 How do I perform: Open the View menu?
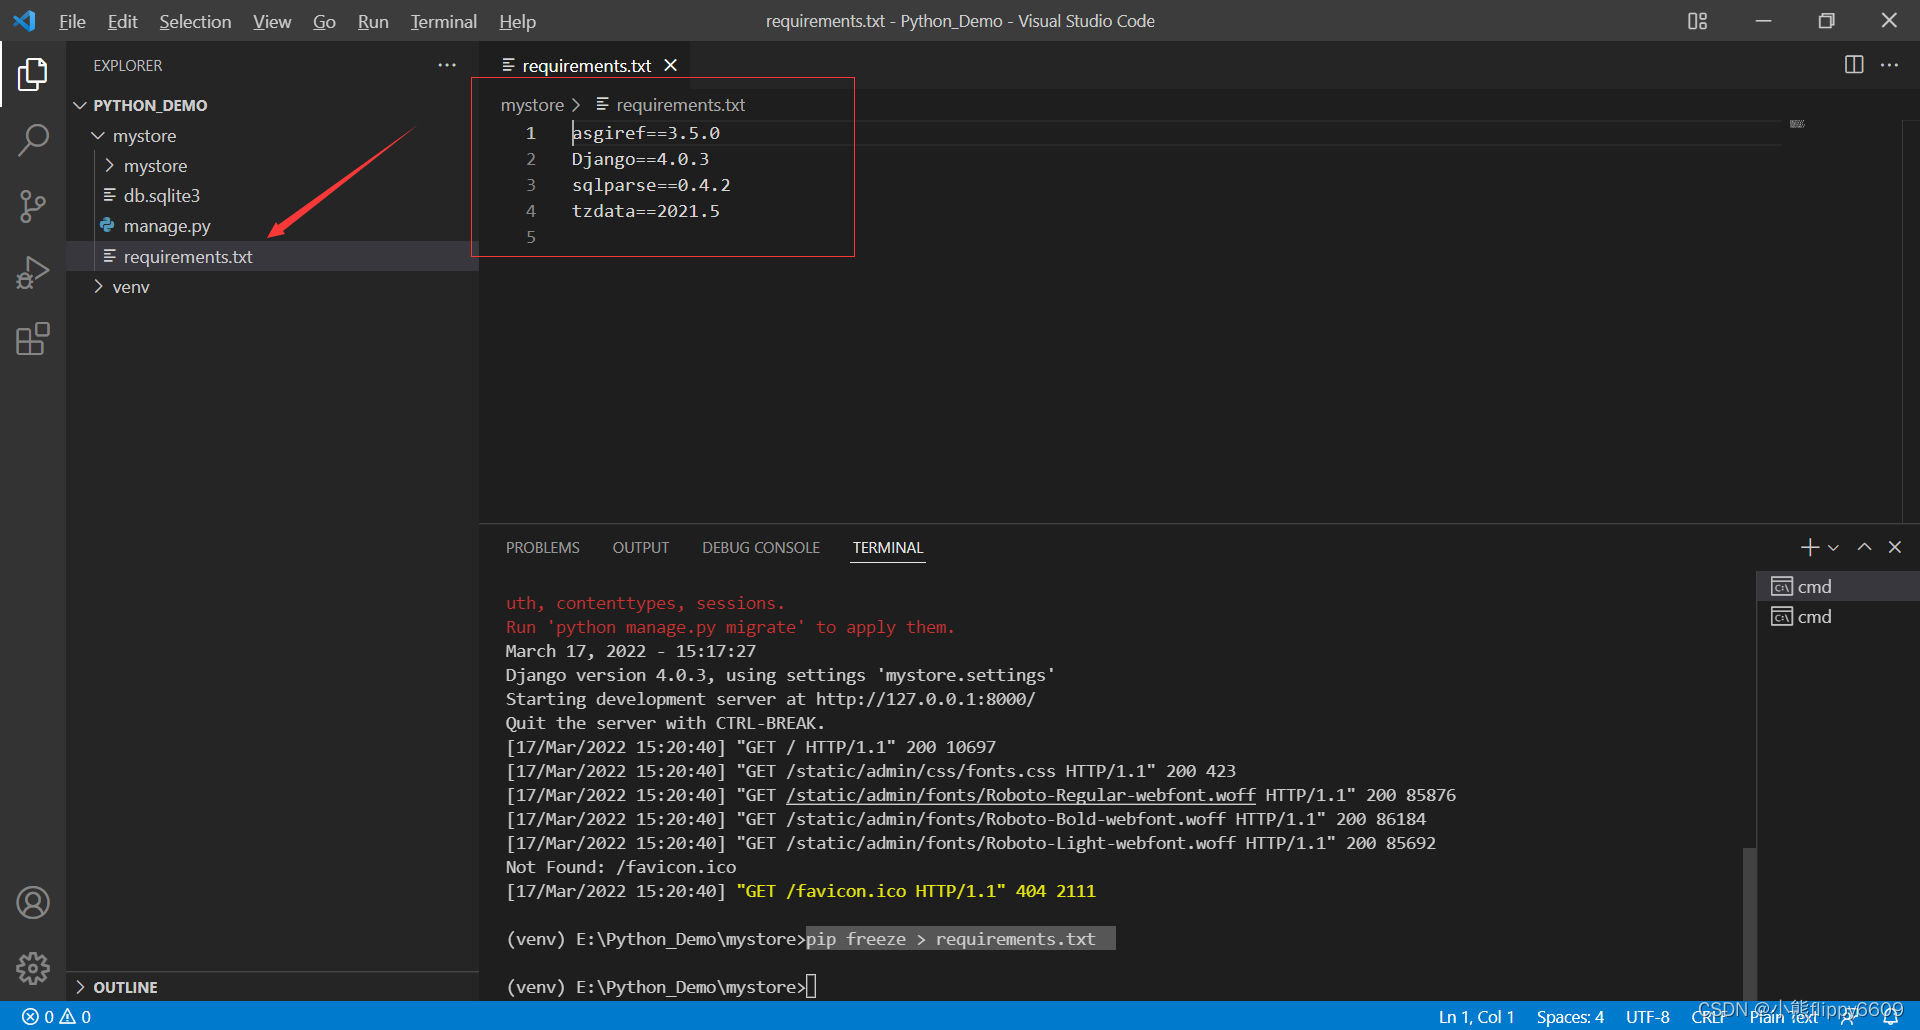pyautogui.click(x=272, y=21)
